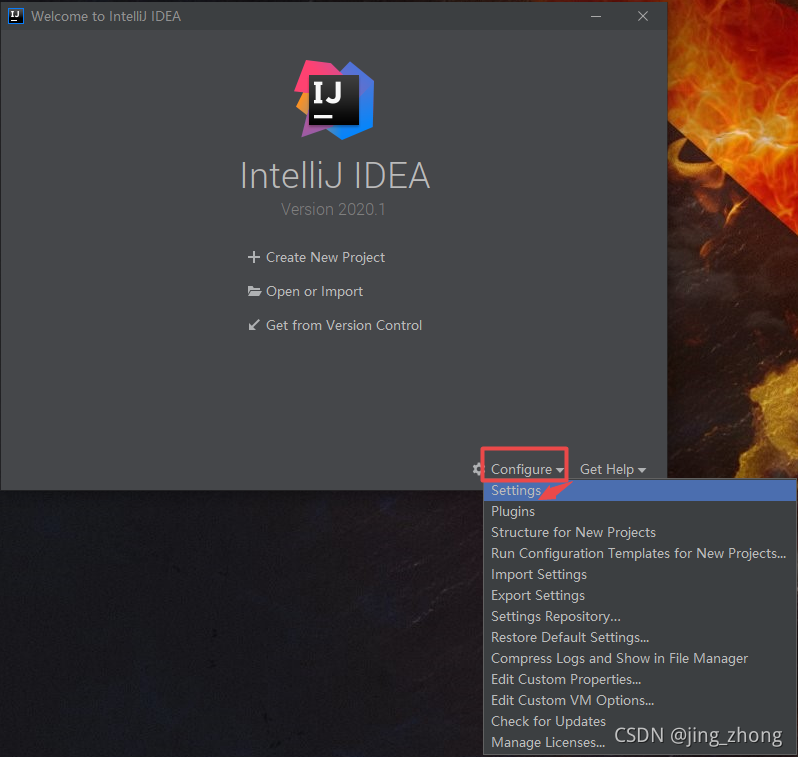Click the IntelliJ IDEA logo image
This screenshot has width=798, height=757.
tap(334, 100)
